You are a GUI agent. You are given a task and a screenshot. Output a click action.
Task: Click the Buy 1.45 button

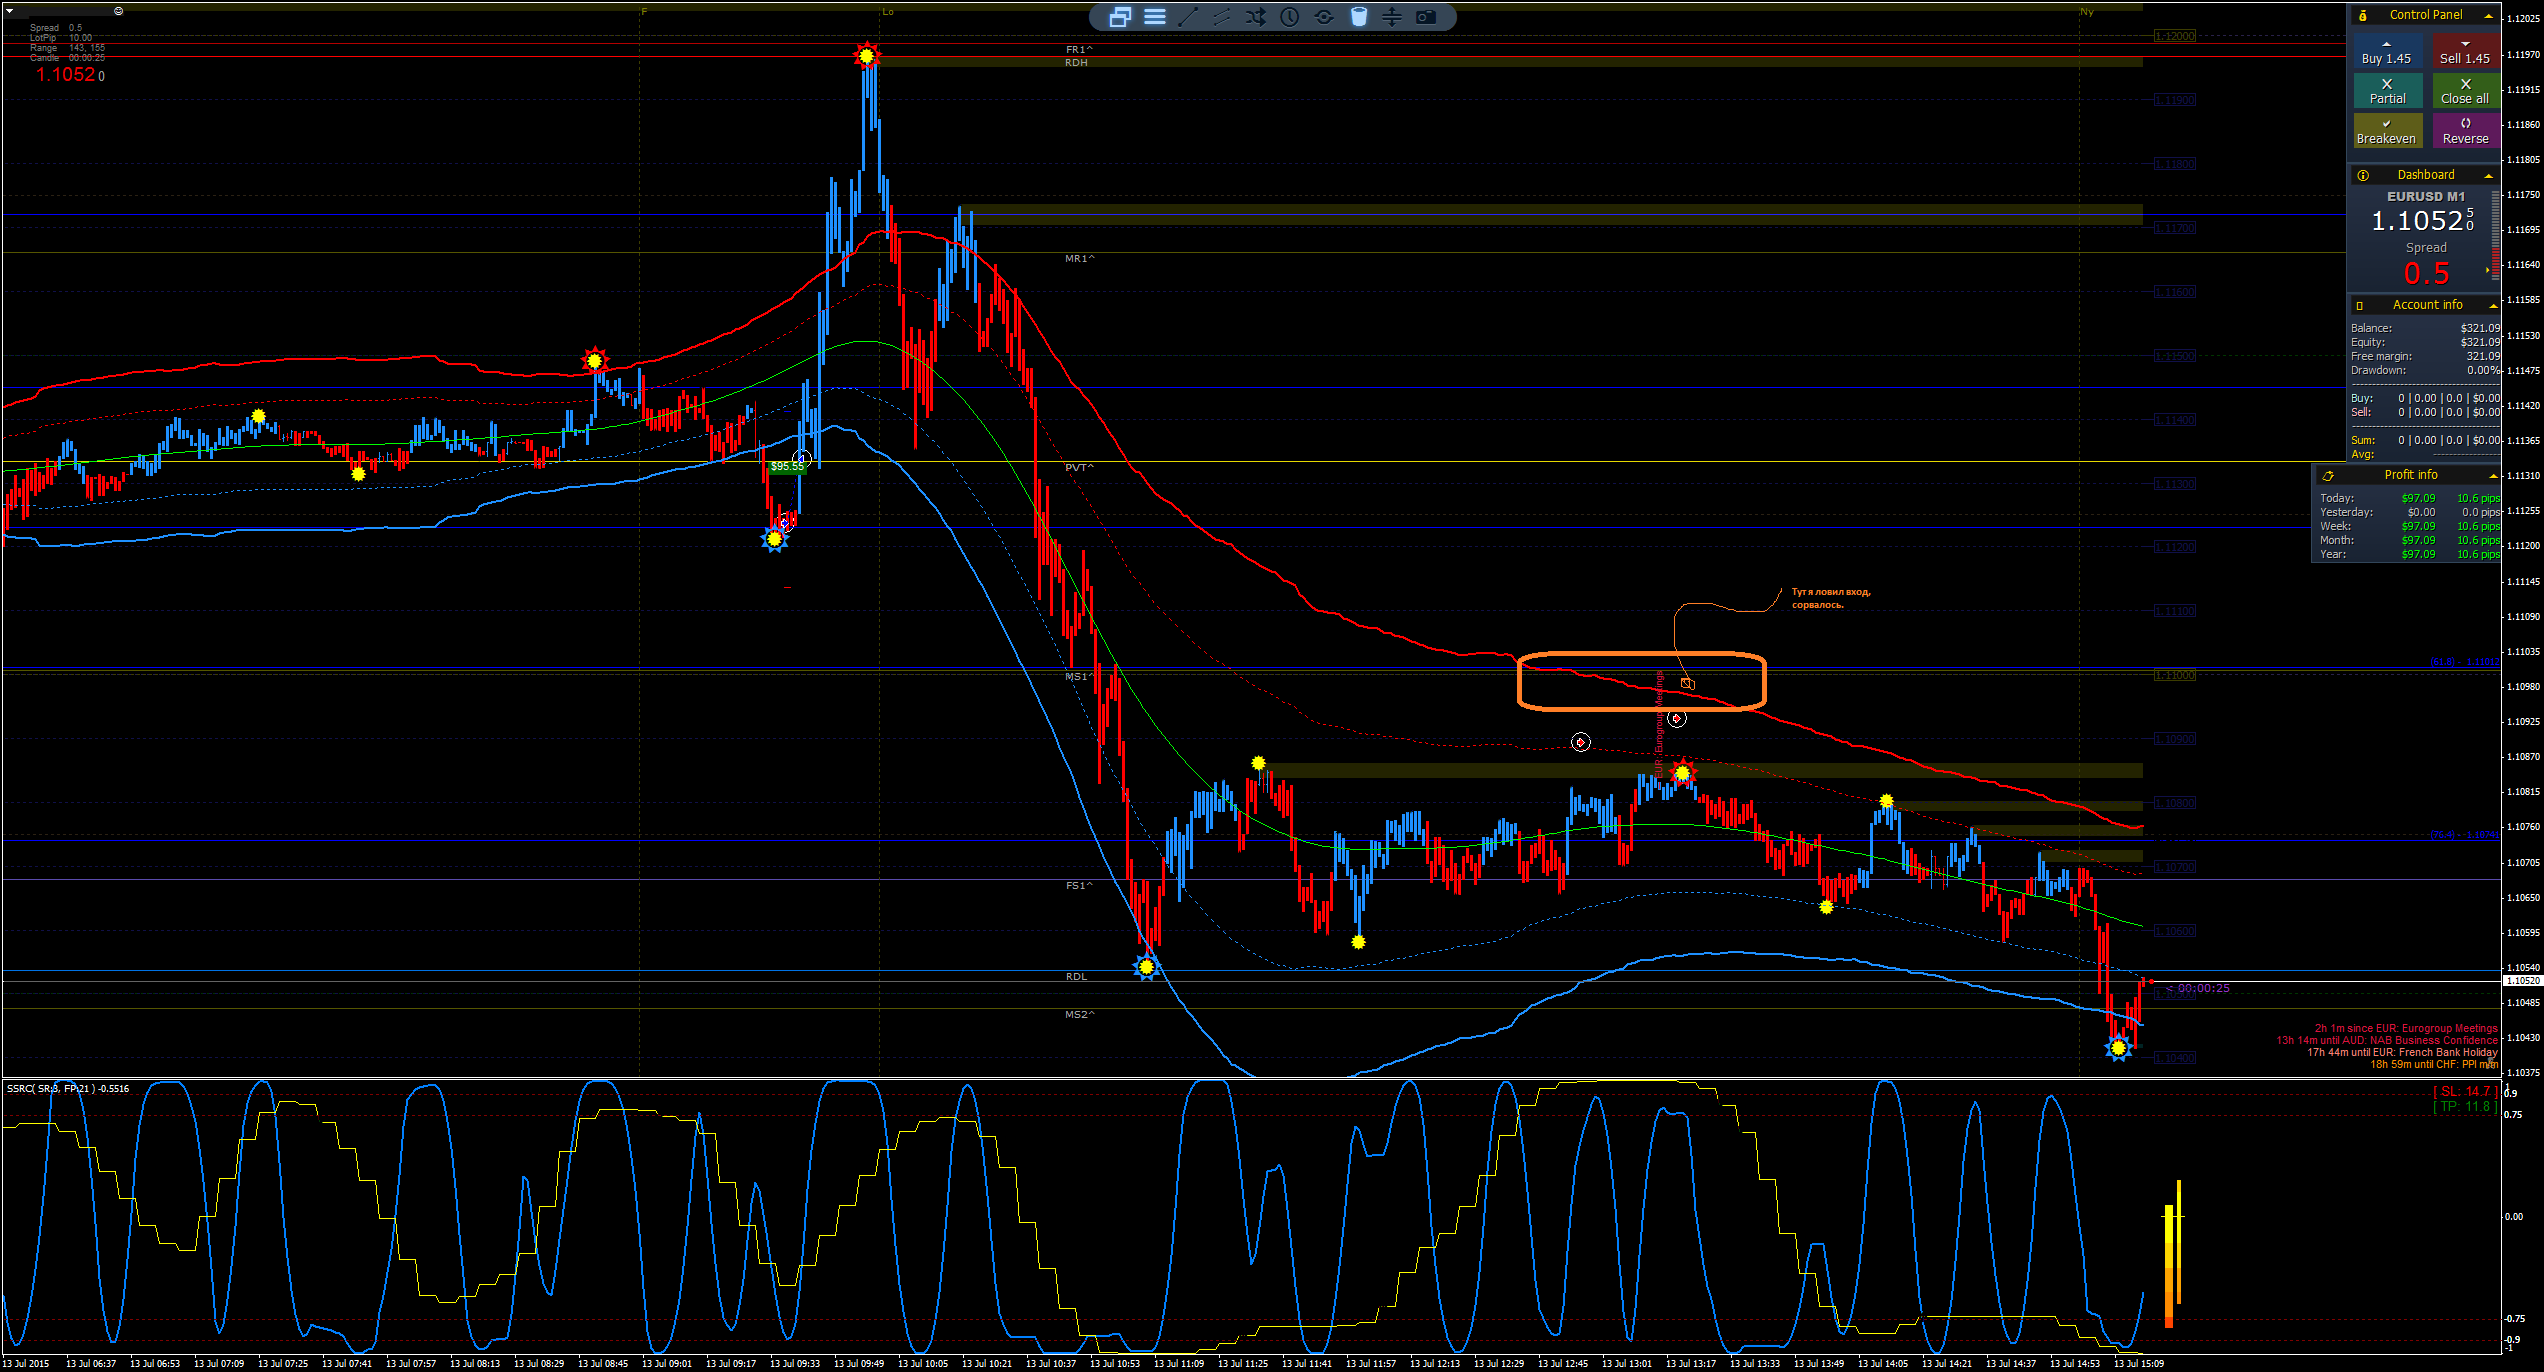click(2387, 51)
